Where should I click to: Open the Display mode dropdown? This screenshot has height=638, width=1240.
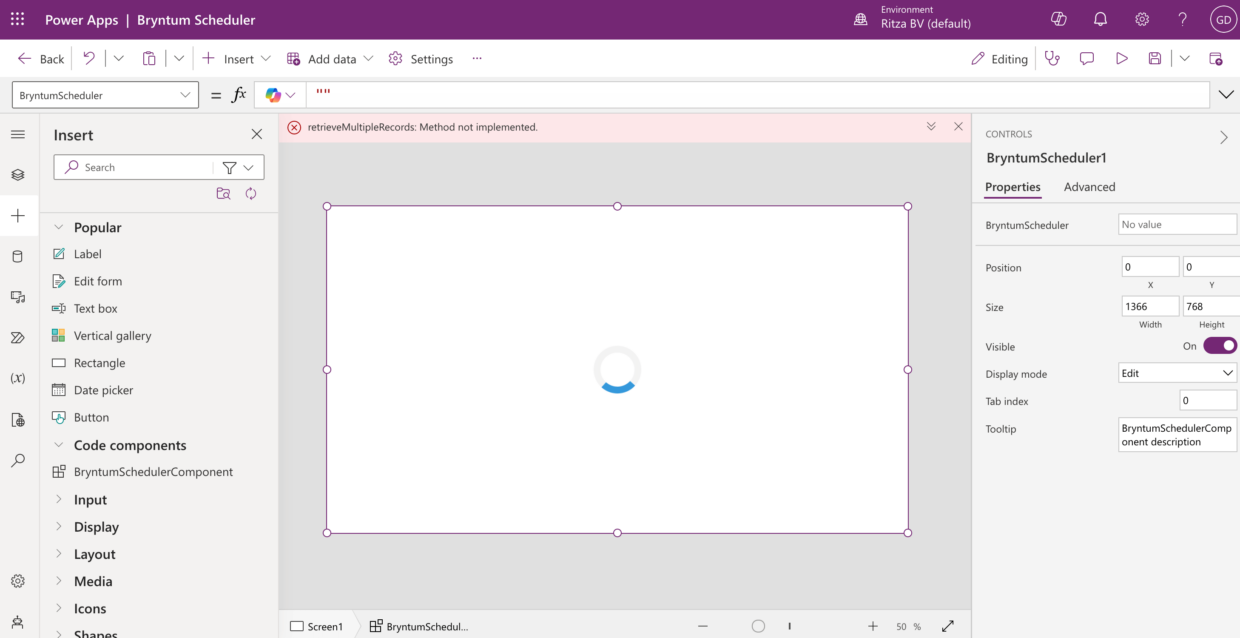(x=1177, y=373)
